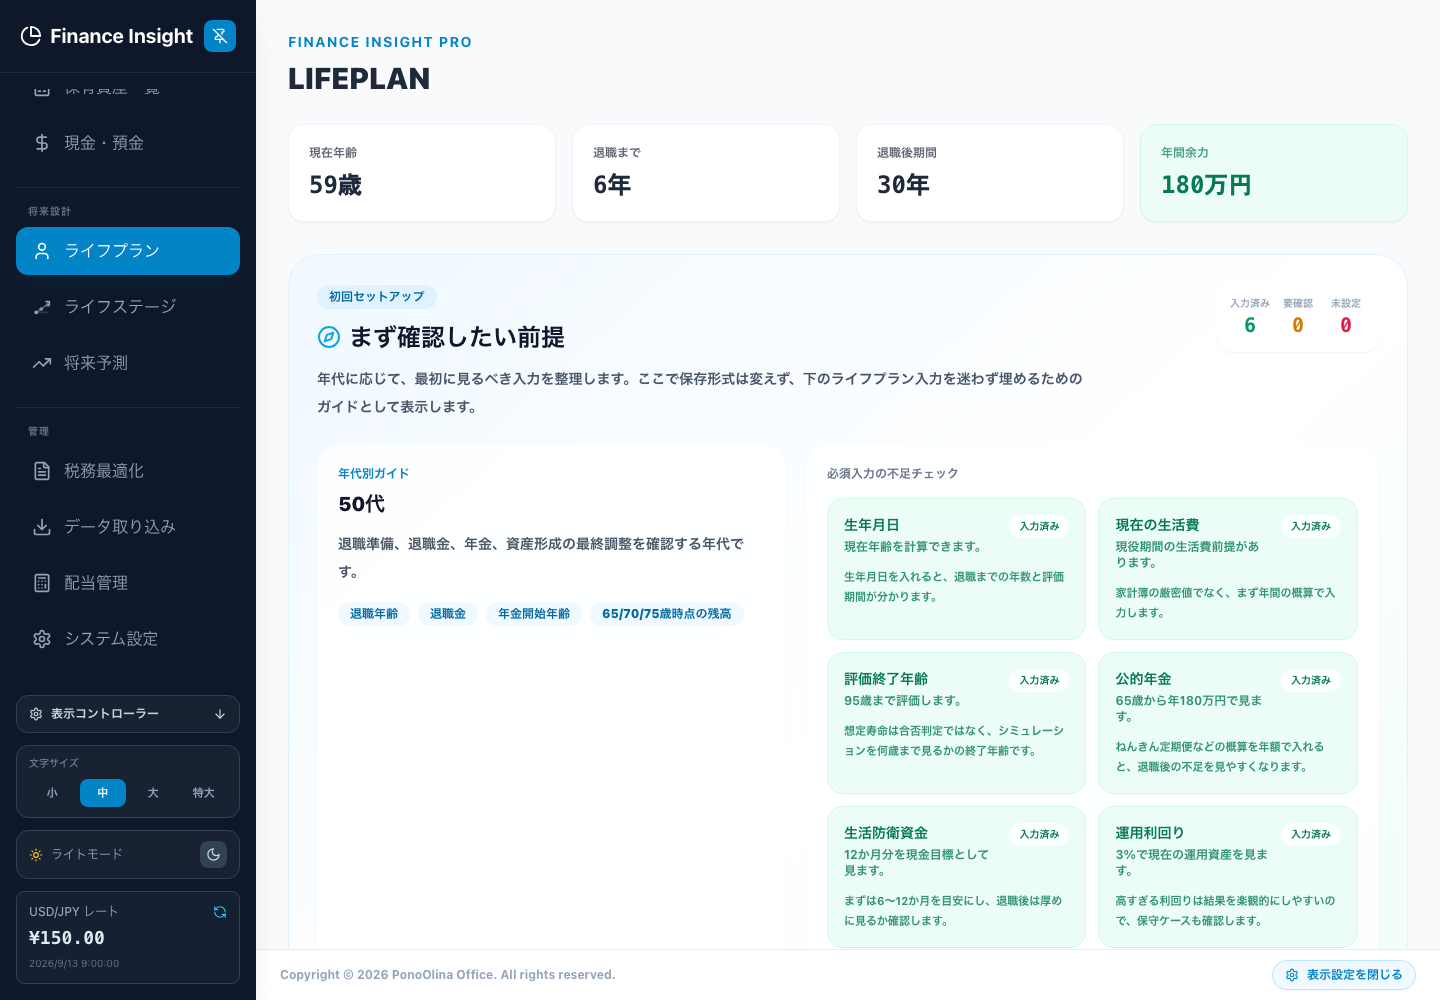Viewport: 1440px width, 1000px height.
Task: Set font size to 中
Action: (103, 793)
